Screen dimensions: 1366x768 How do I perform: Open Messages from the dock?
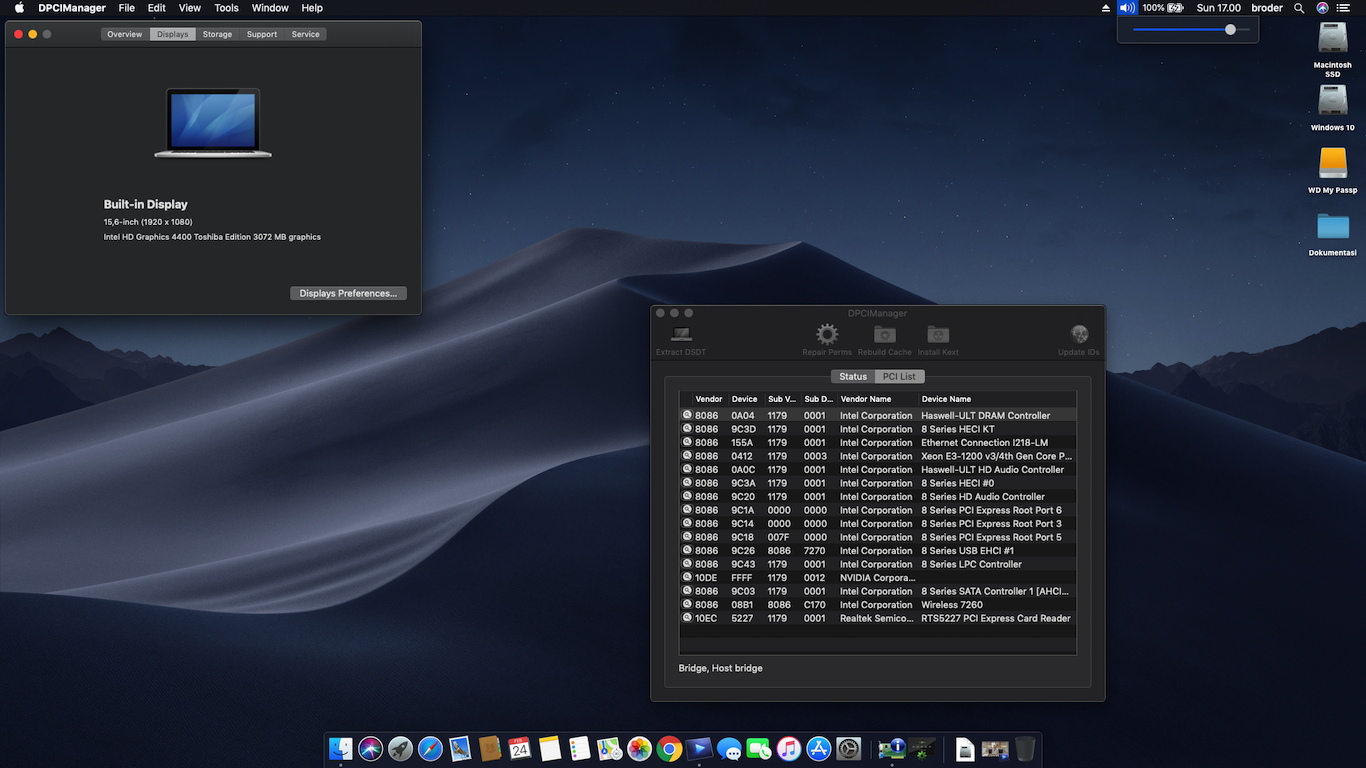click(730, 748)
